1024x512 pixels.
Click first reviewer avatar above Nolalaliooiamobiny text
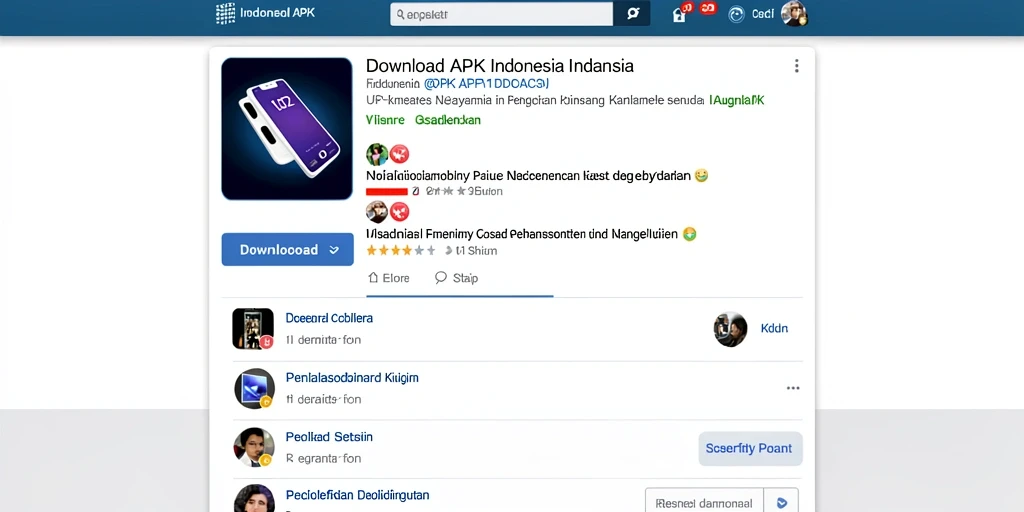[377, 155]
